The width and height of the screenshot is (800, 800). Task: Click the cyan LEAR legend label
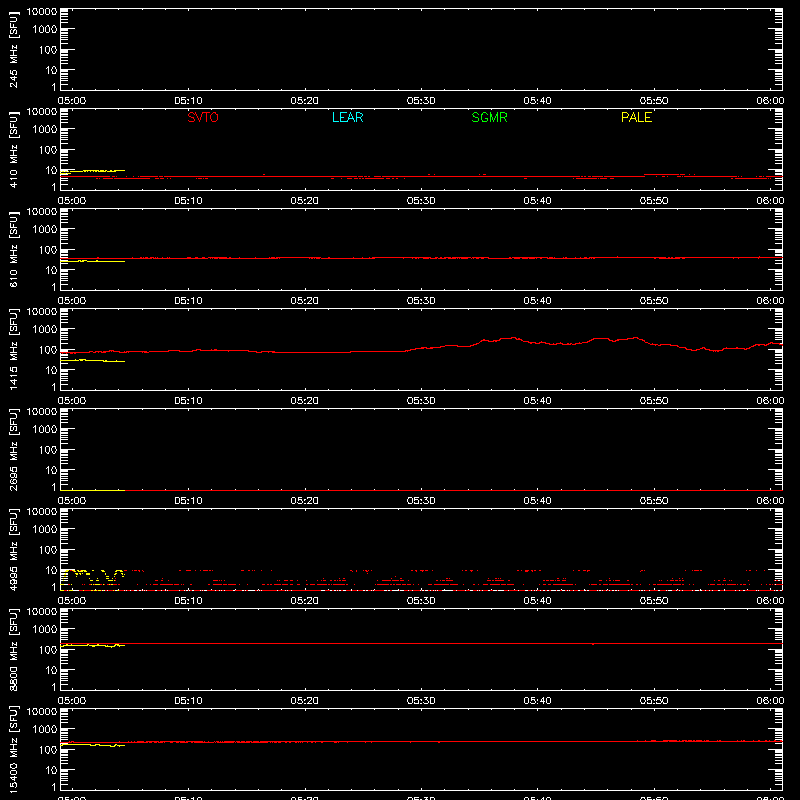click(347, 117)
